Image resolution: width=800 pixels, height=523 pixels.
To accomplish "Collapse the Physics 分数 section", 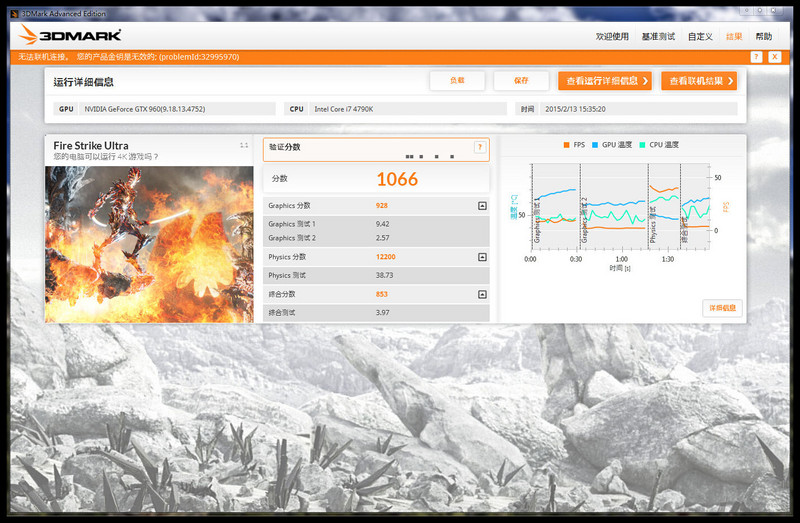I will click(482, 257).
